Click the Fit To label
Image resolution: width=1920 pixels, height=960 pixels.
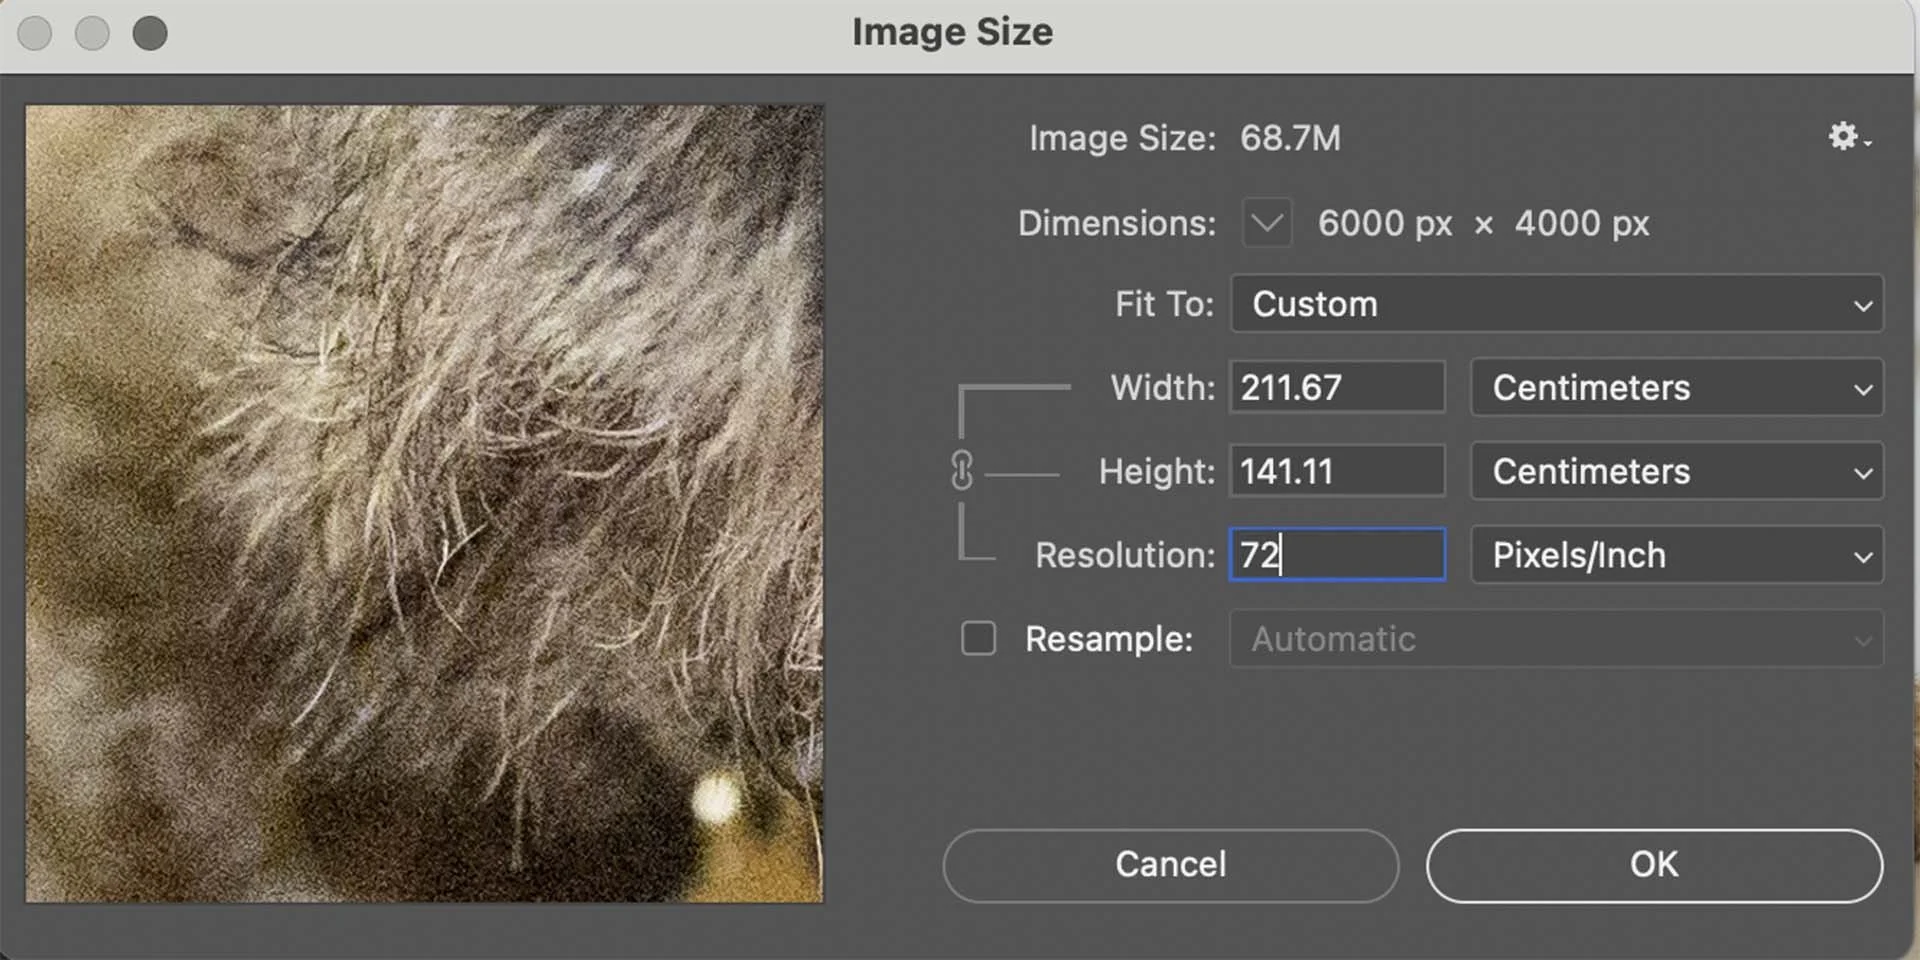[x=1162, y=304]
